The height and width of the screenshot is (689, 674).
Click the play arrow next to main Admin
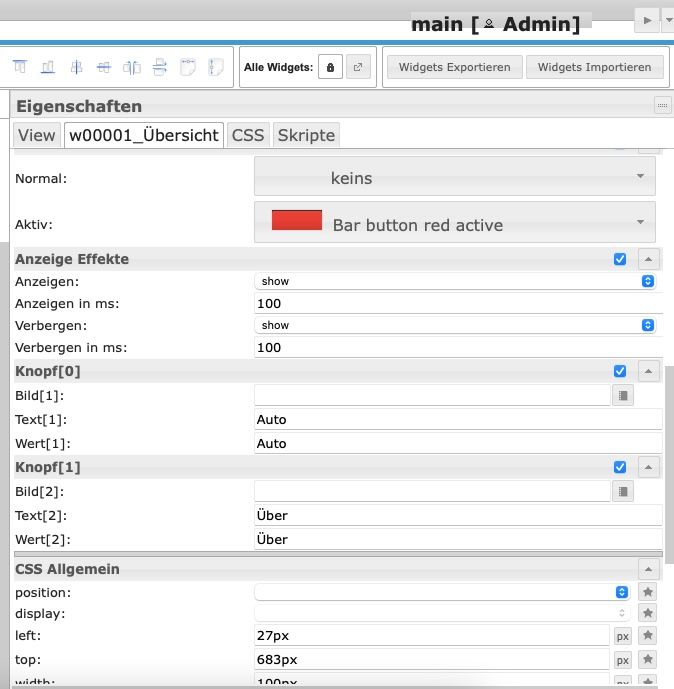(x=647, y=20)
